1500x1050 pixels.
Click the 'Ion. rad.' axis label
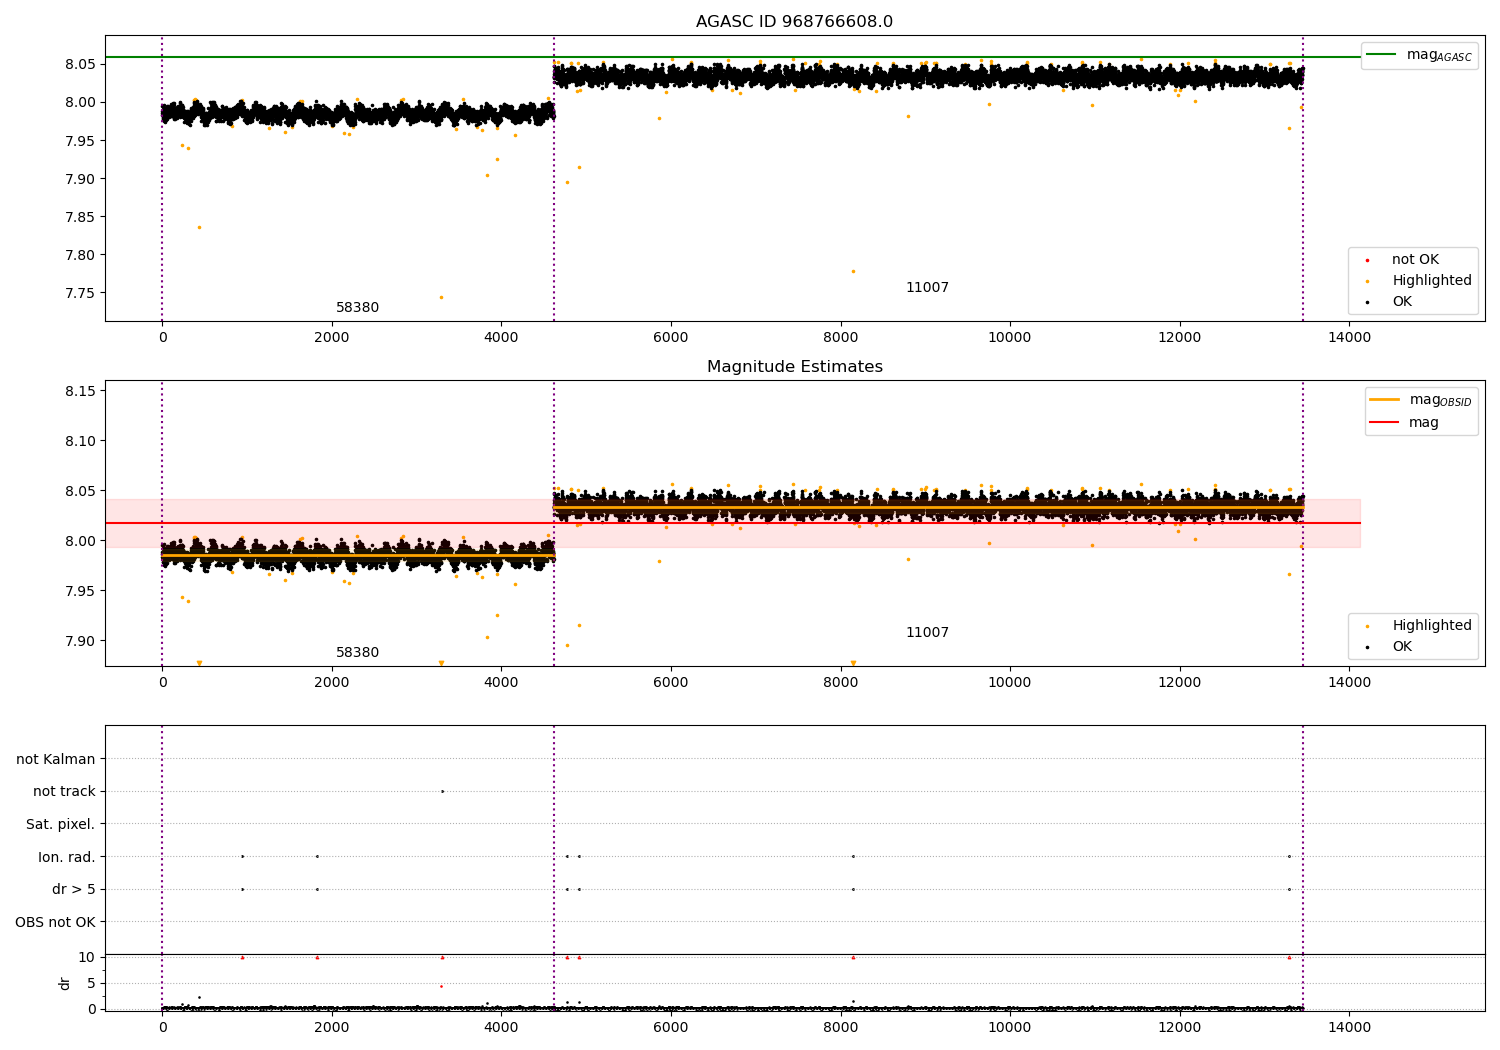[x=67, y=858]
